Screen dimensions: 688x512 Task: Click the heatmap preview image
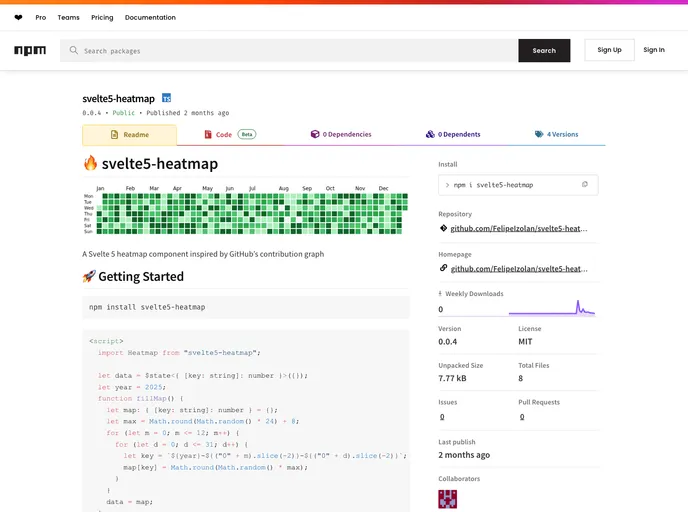point(246,210)
